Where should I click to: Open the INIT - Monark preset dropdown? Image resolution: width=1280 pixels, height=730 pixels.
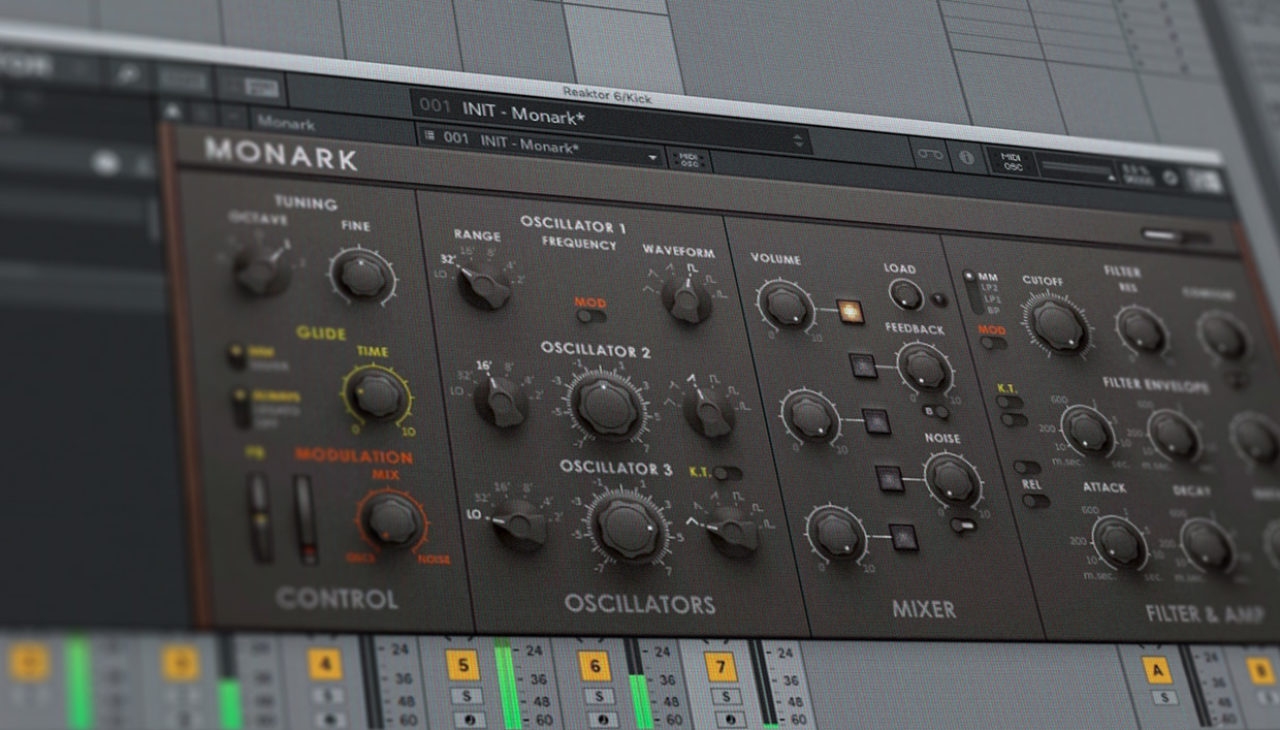coord(651,157)
